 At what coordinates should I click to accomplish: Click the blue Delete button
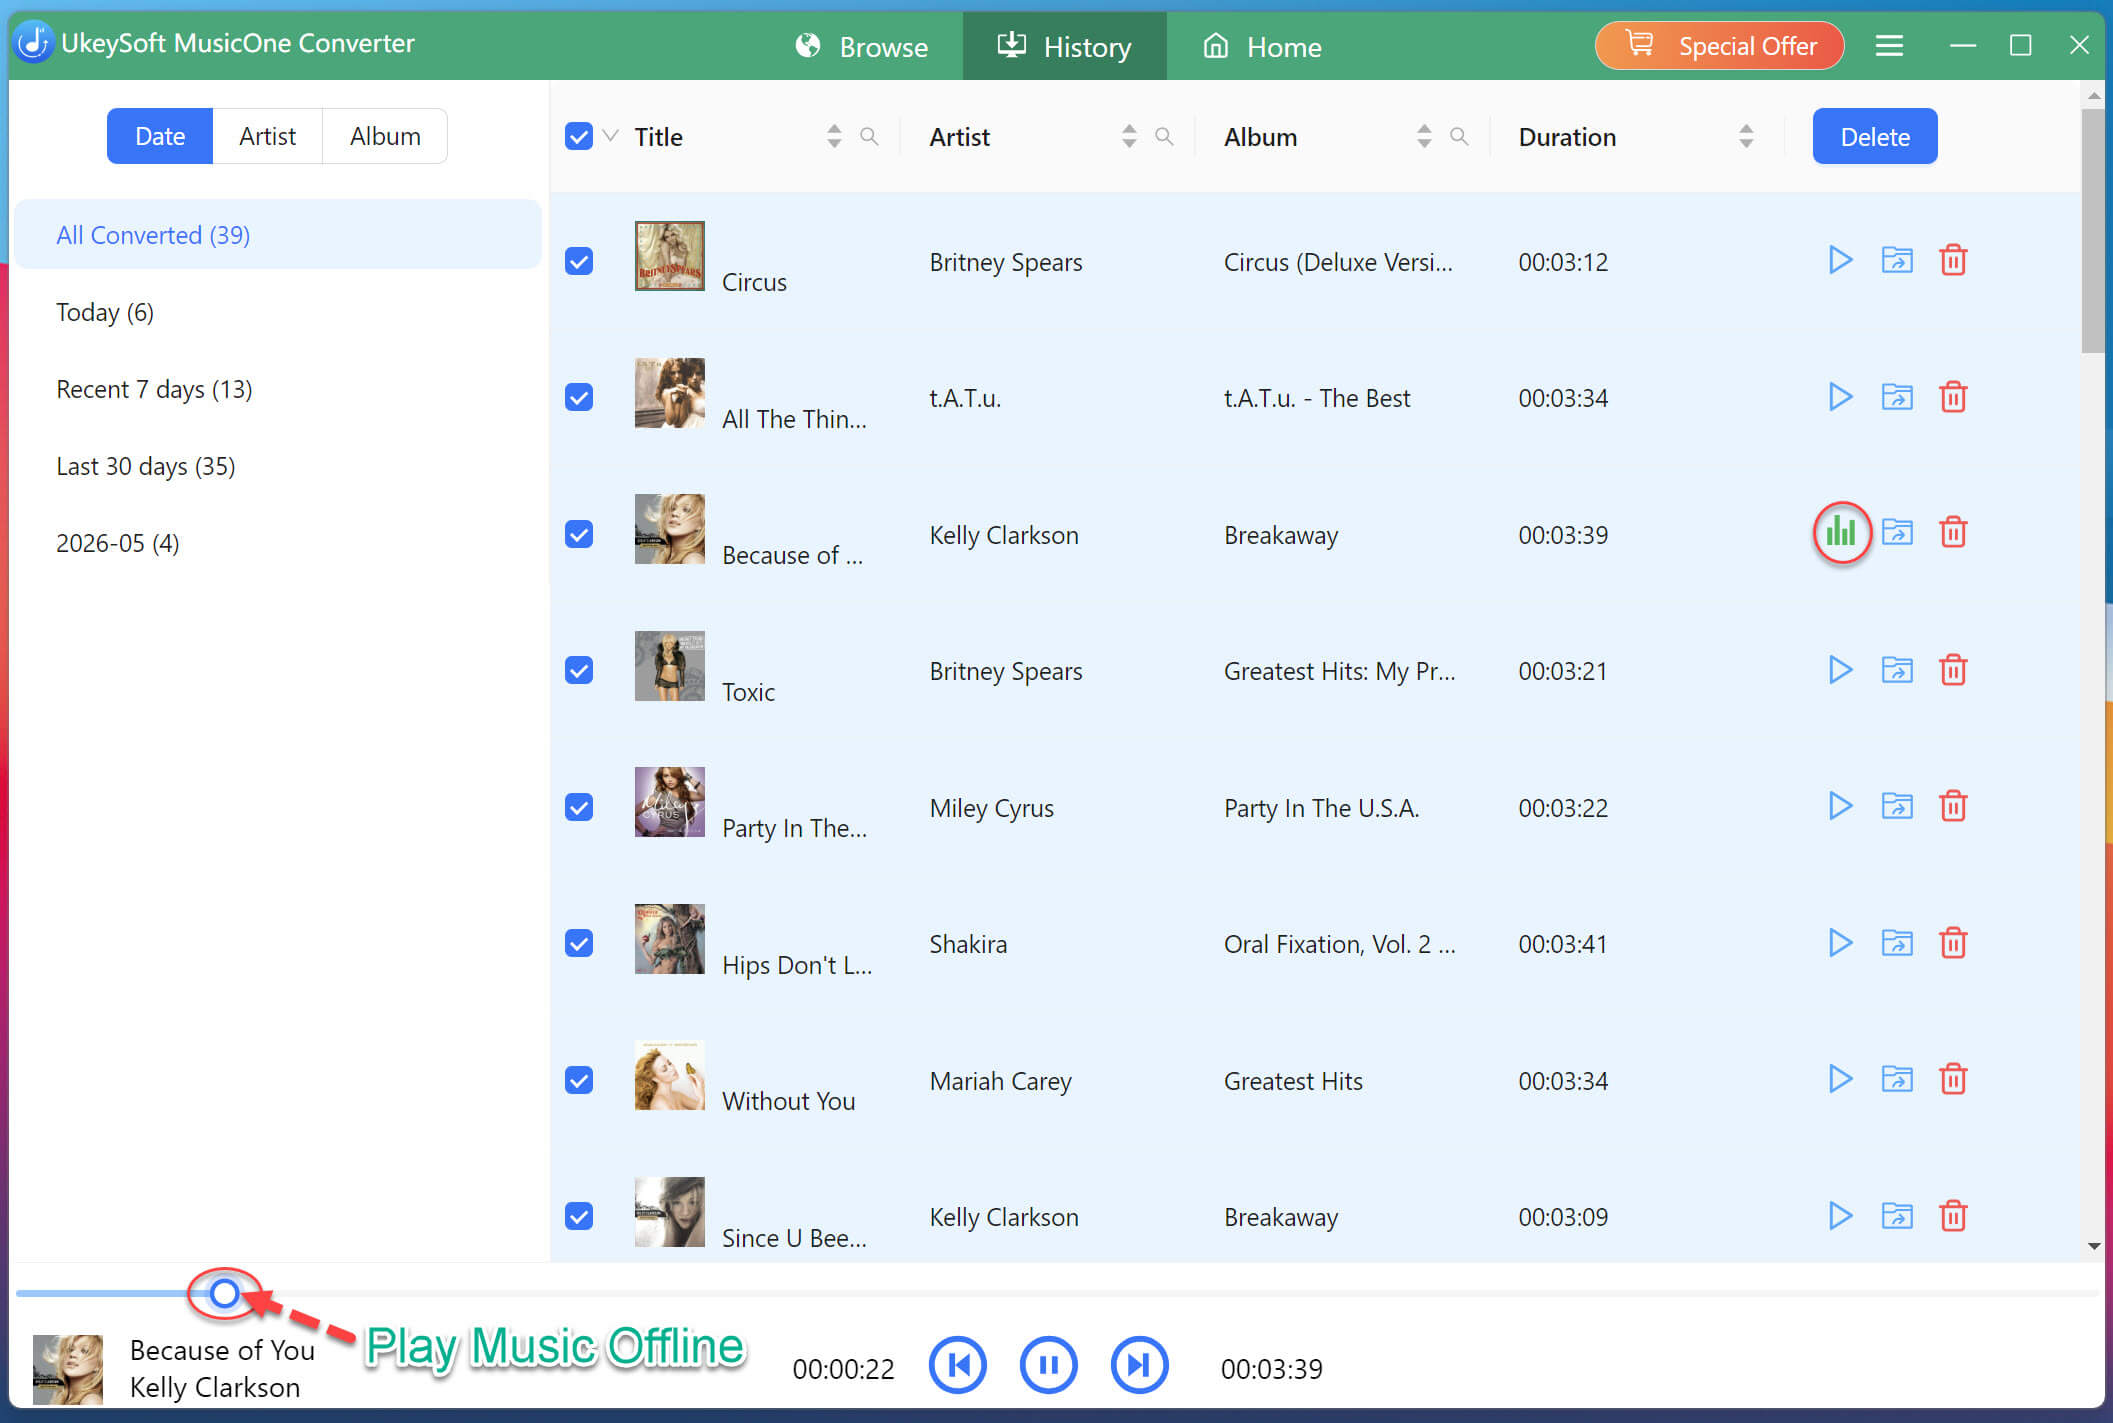[x=1875, y=136]
